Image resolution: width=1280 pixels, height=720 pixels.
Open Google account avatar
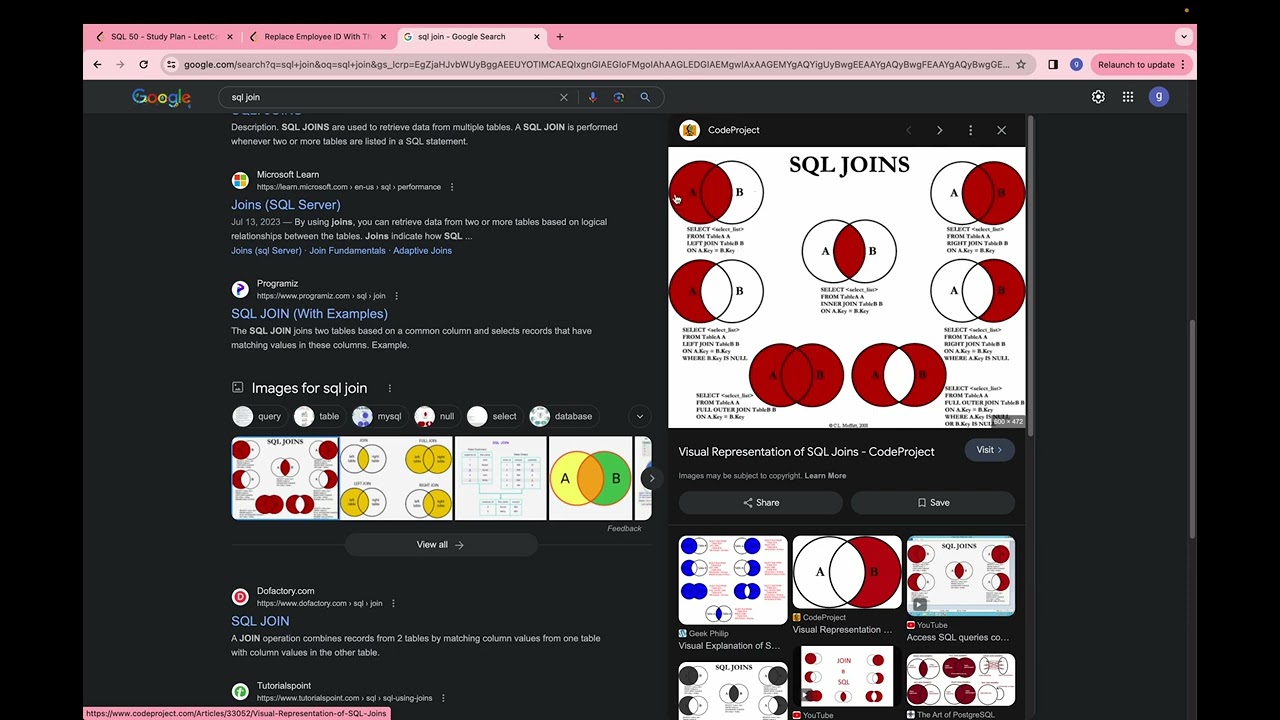(x=1159, y=97)
